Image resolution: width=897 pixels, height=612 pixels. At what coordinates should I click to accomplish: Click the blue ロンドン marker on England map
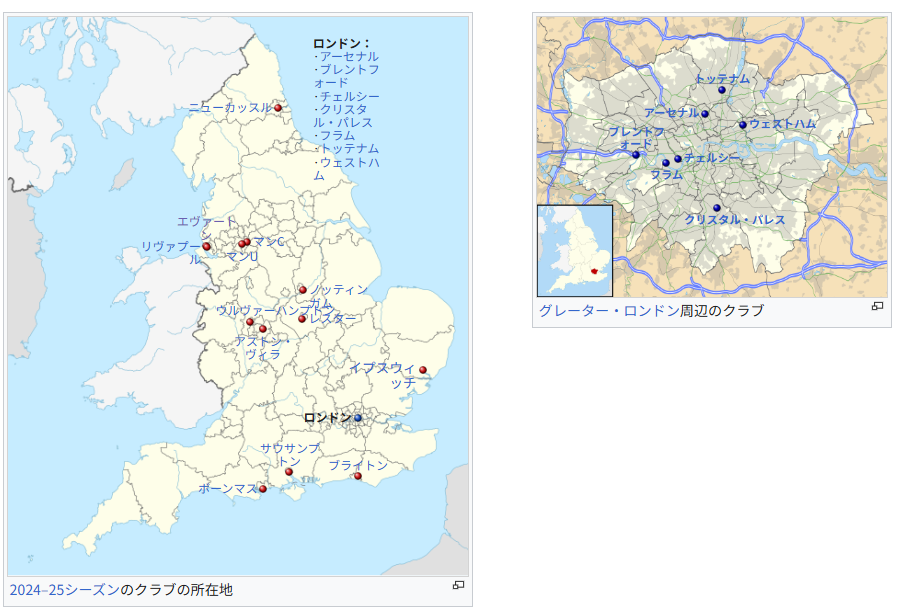(358, 418)
